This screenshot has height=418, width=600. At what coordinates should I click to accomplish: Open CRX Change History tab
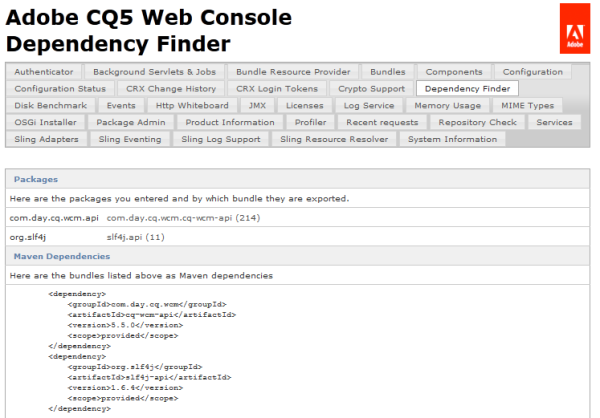point(171,89)
